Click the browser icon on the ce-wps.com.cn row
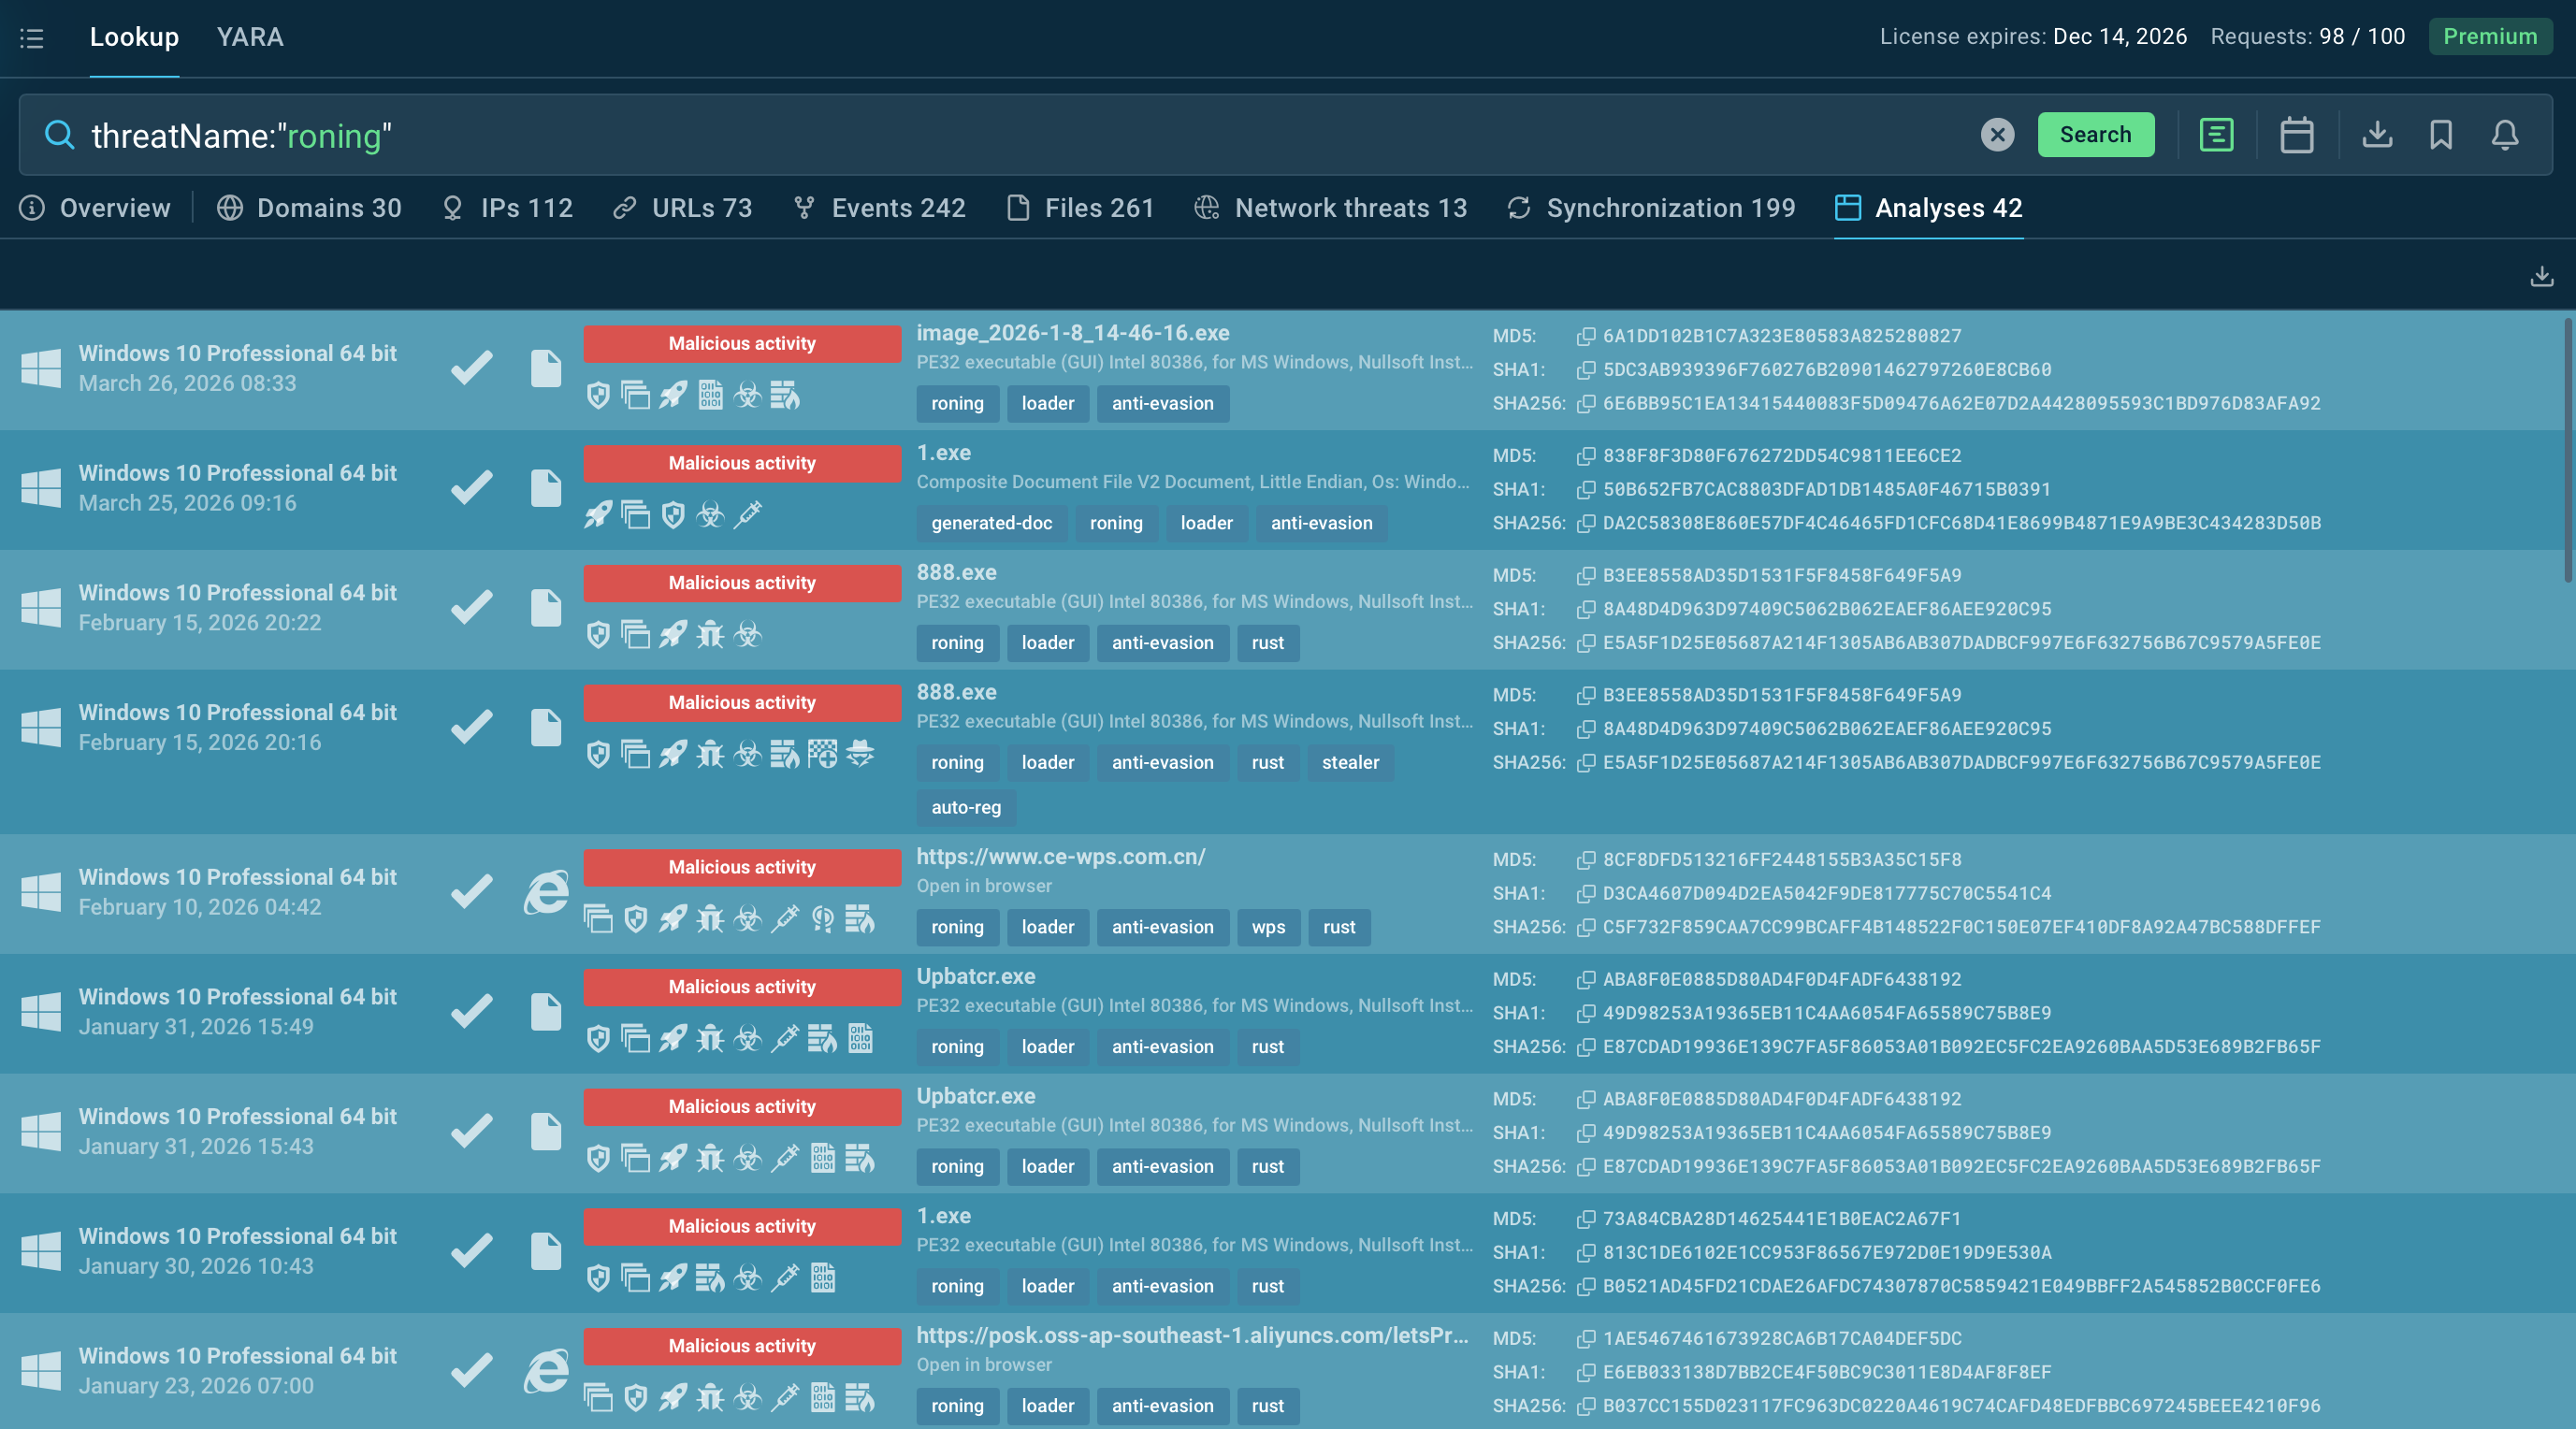Screen dimensions: 2576x1429 [545, 893]
